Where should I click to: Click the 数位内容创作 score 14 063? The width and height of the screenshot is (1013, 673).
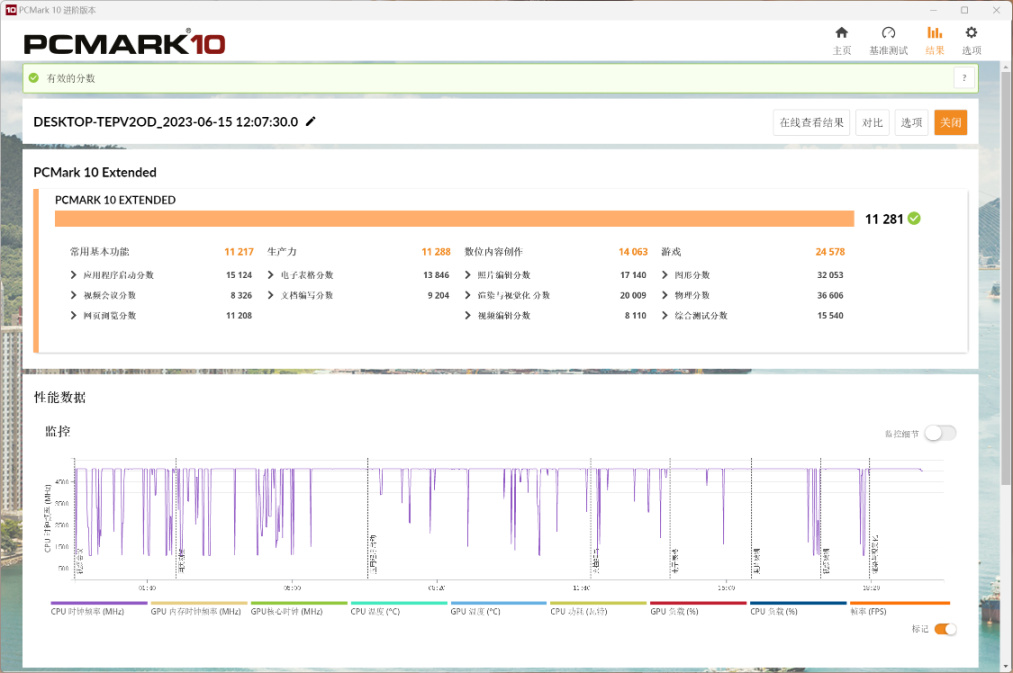click(x=633, y=252)
